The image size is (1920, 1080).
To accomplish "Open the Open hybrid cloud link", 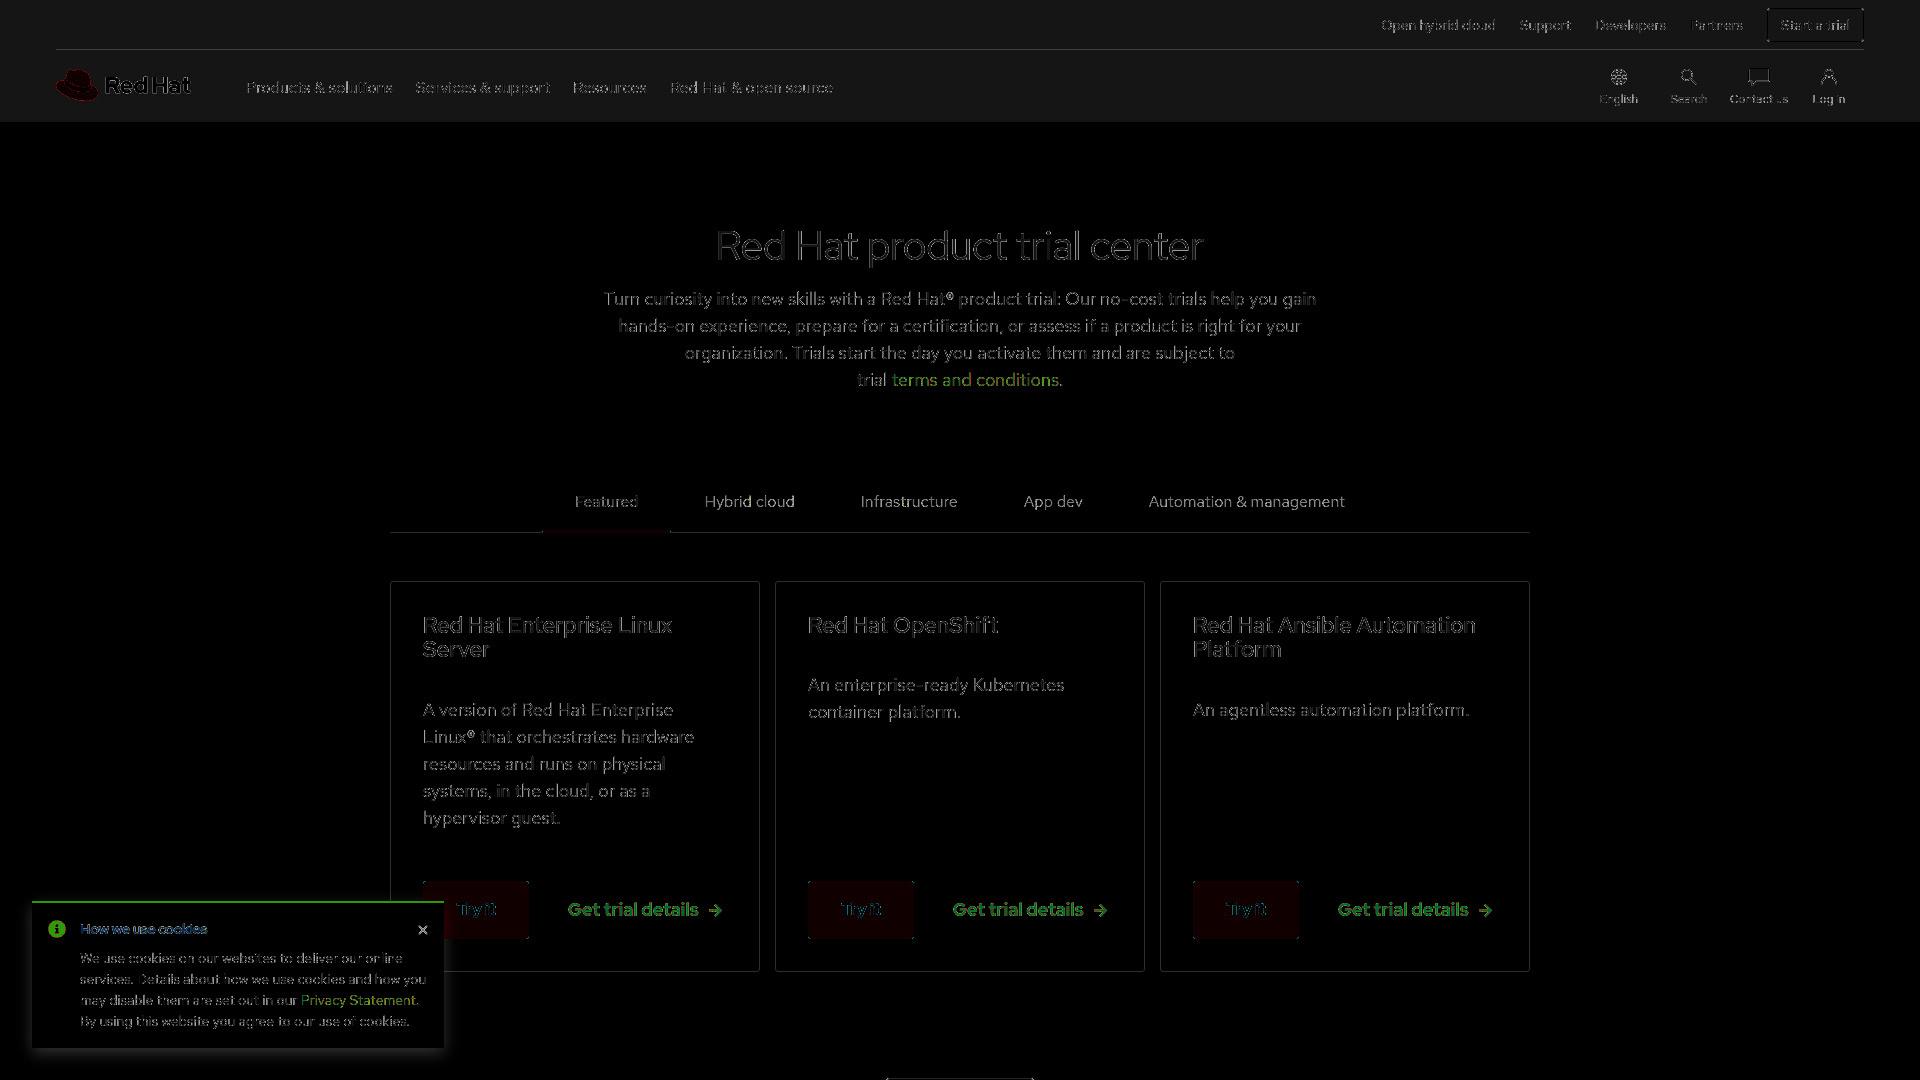I will point(1438,25).
